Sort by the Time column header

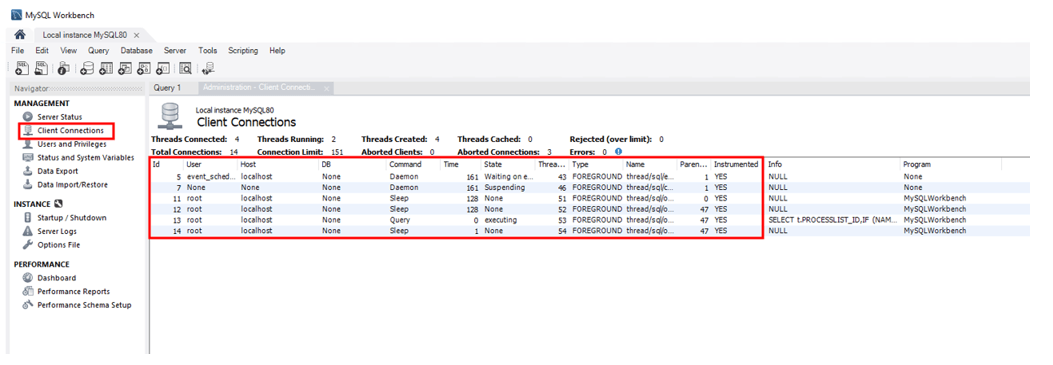(x=461, y=164)
